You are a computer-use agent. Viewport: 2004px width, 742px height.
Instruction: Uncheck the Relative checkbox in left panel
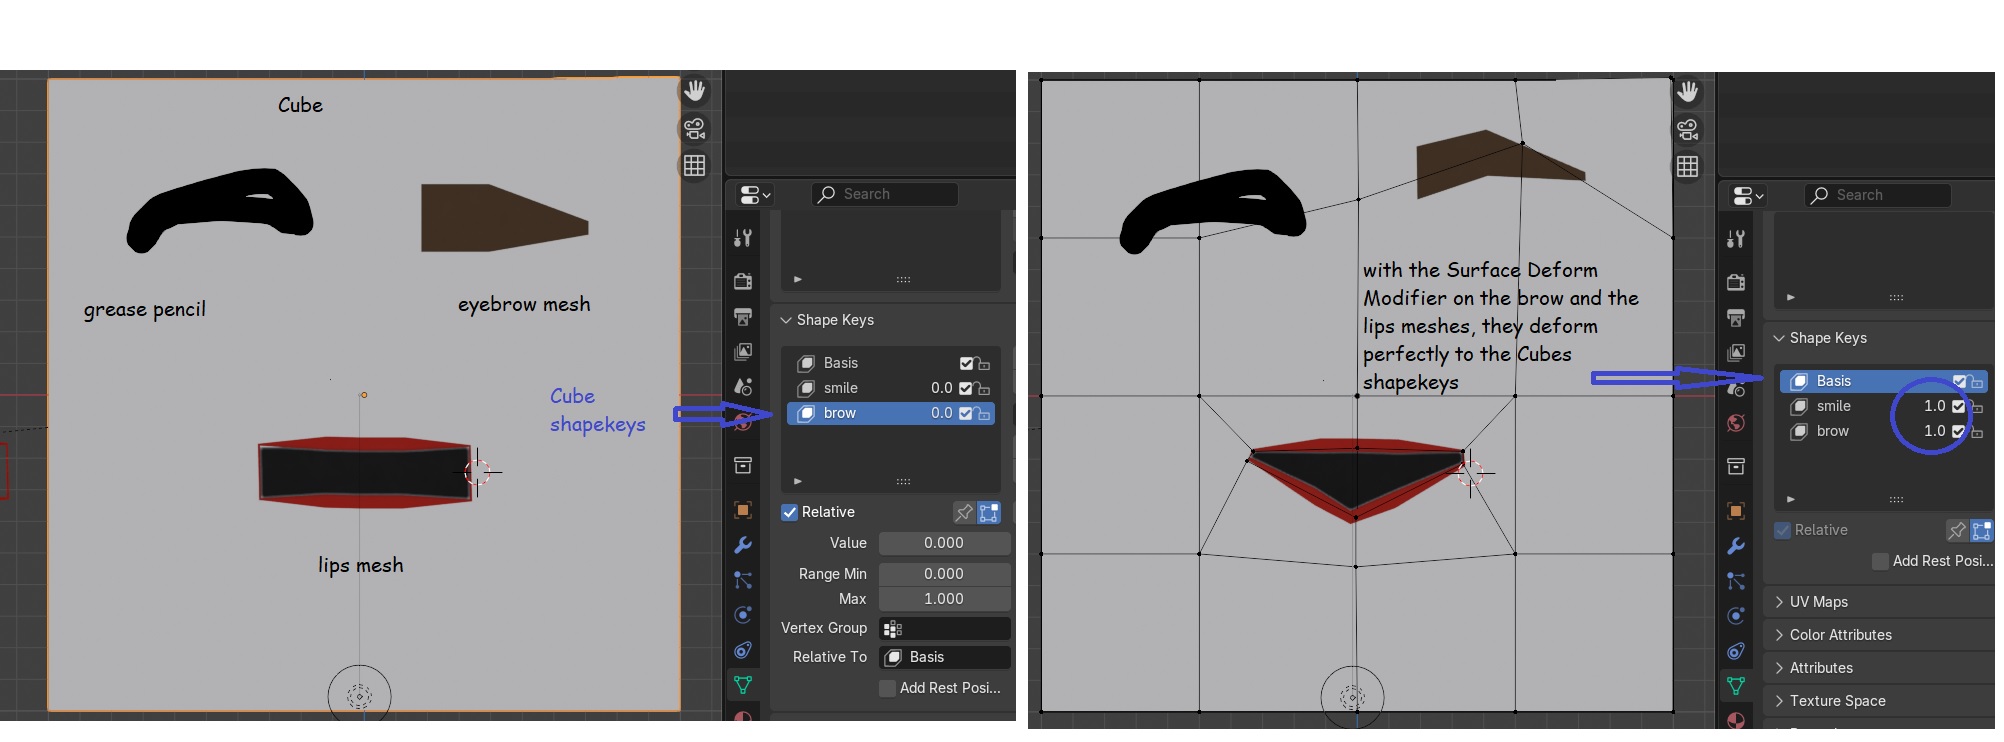(790, 512)
